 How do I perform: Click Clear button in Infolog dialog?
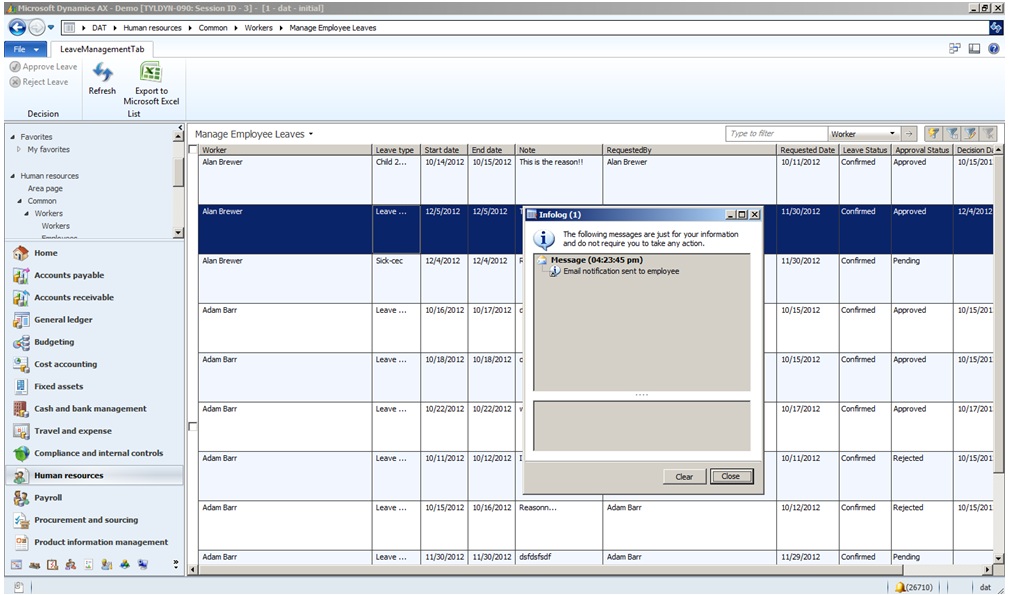point(685,477)
